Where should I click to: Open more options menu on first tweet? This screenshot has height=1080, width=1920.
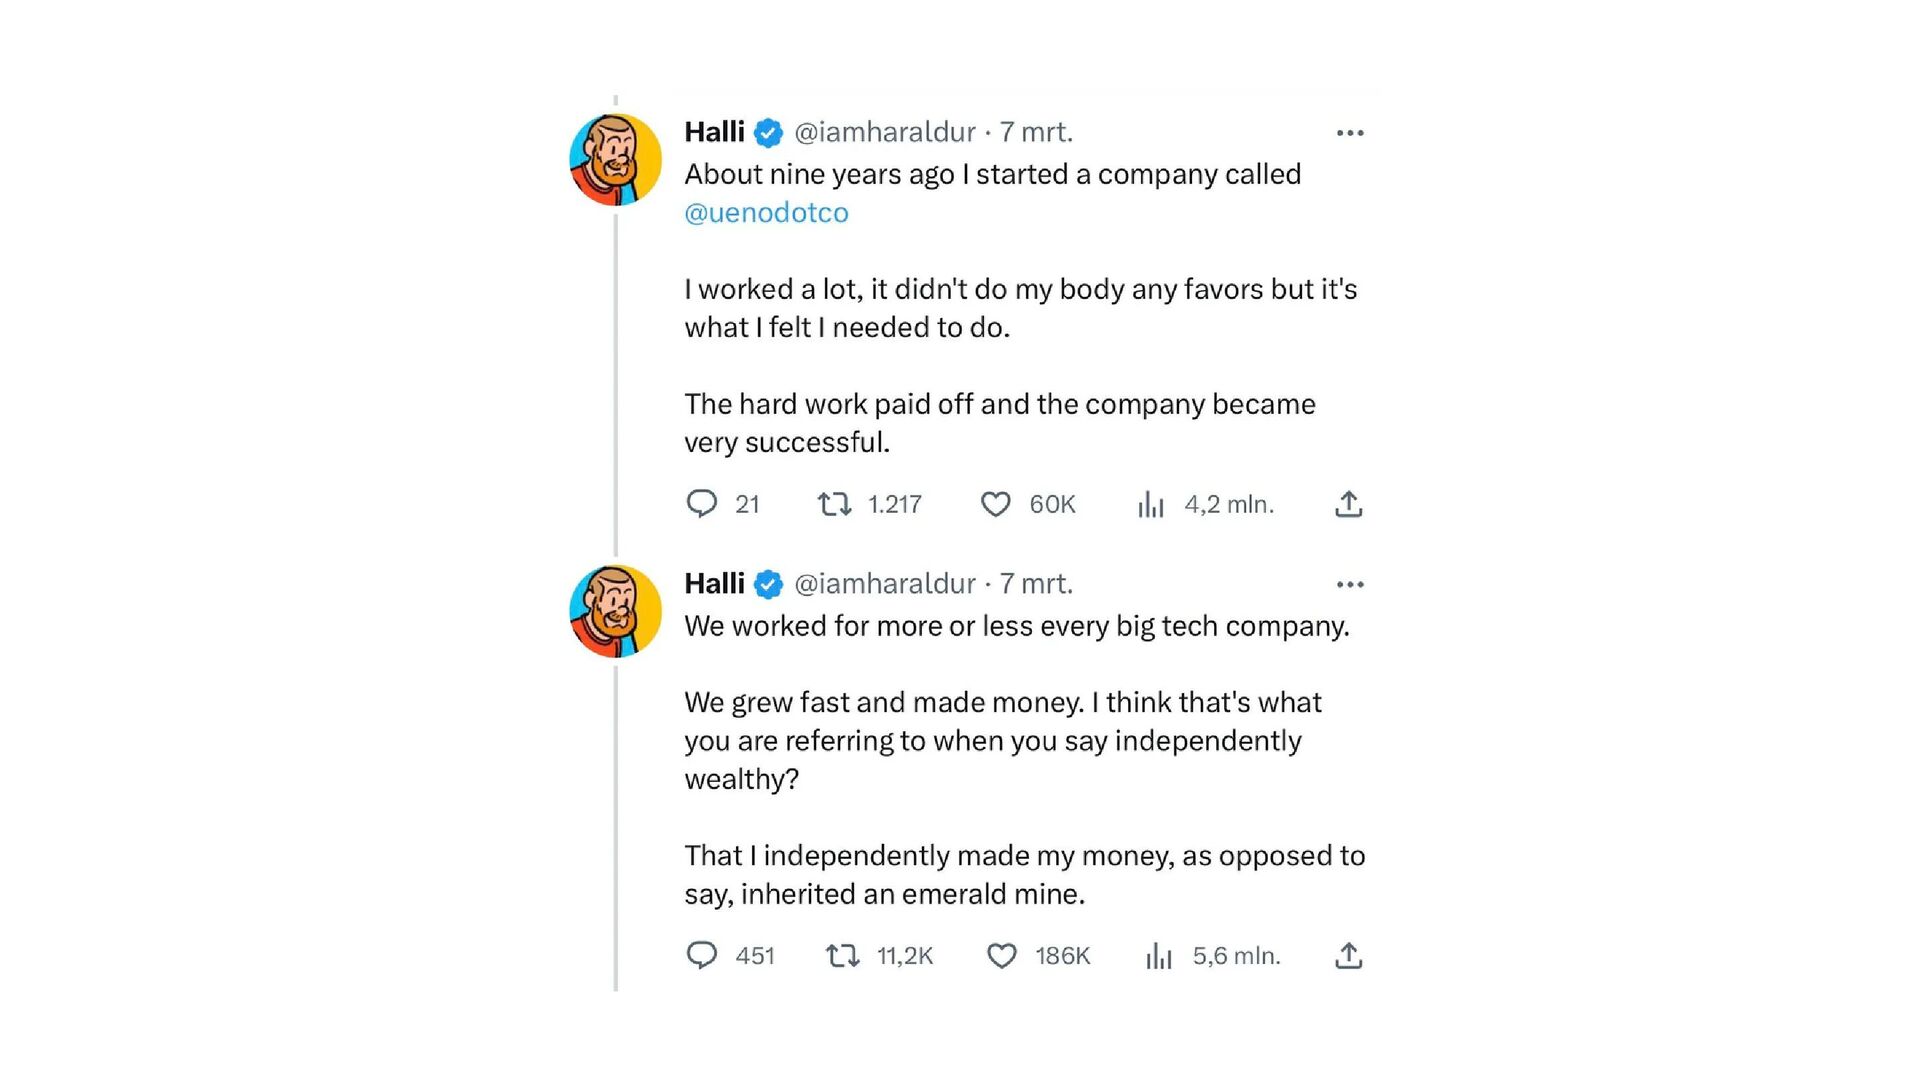click(1350, 133)
